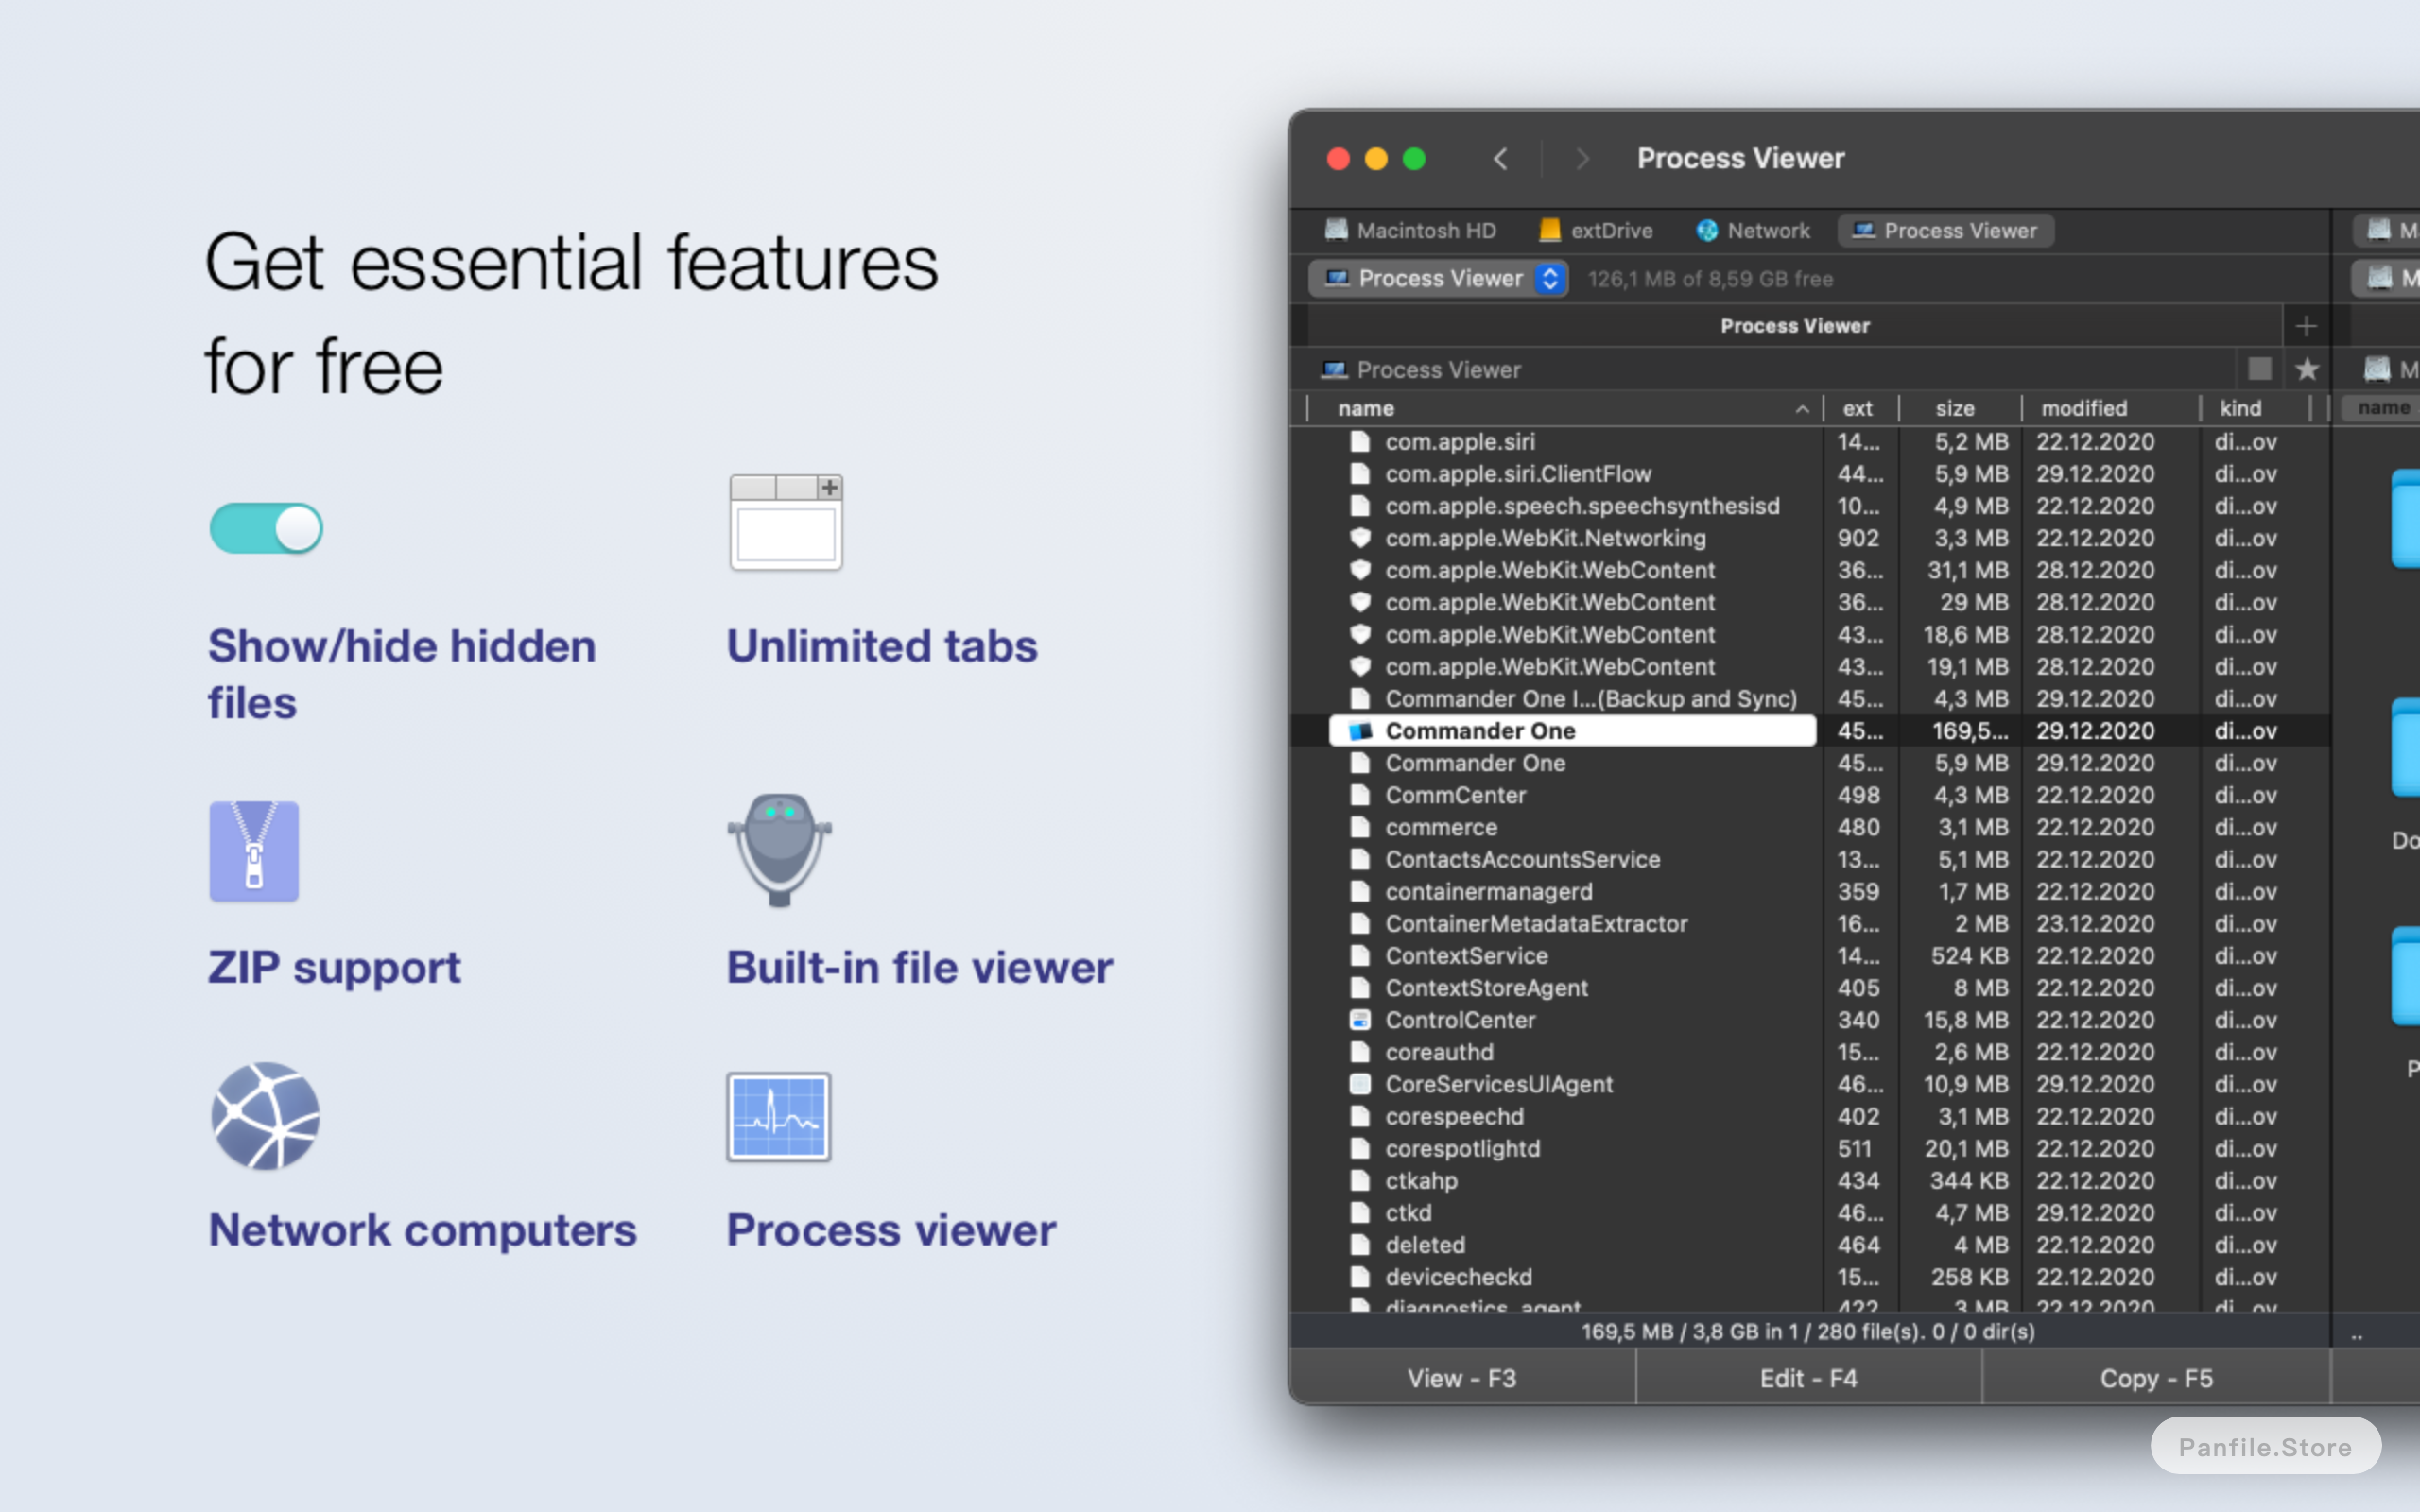Viewport: 2420px width, 1512px height.
Task: Click the Process viewer monitor icon
Action: [779, 1117]
